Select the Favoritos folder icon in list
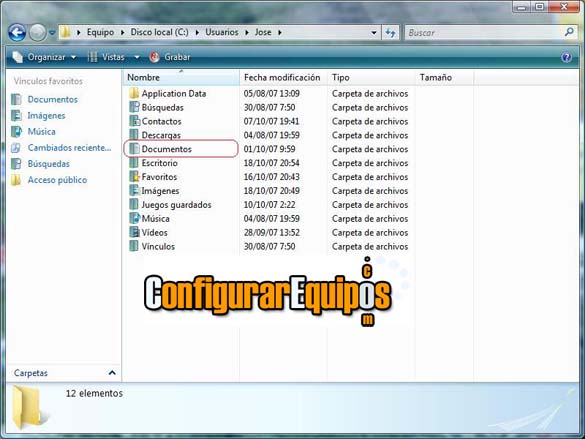Image resolution: width=585 pixels, height=439 pixels. click(x=134, y=176)
